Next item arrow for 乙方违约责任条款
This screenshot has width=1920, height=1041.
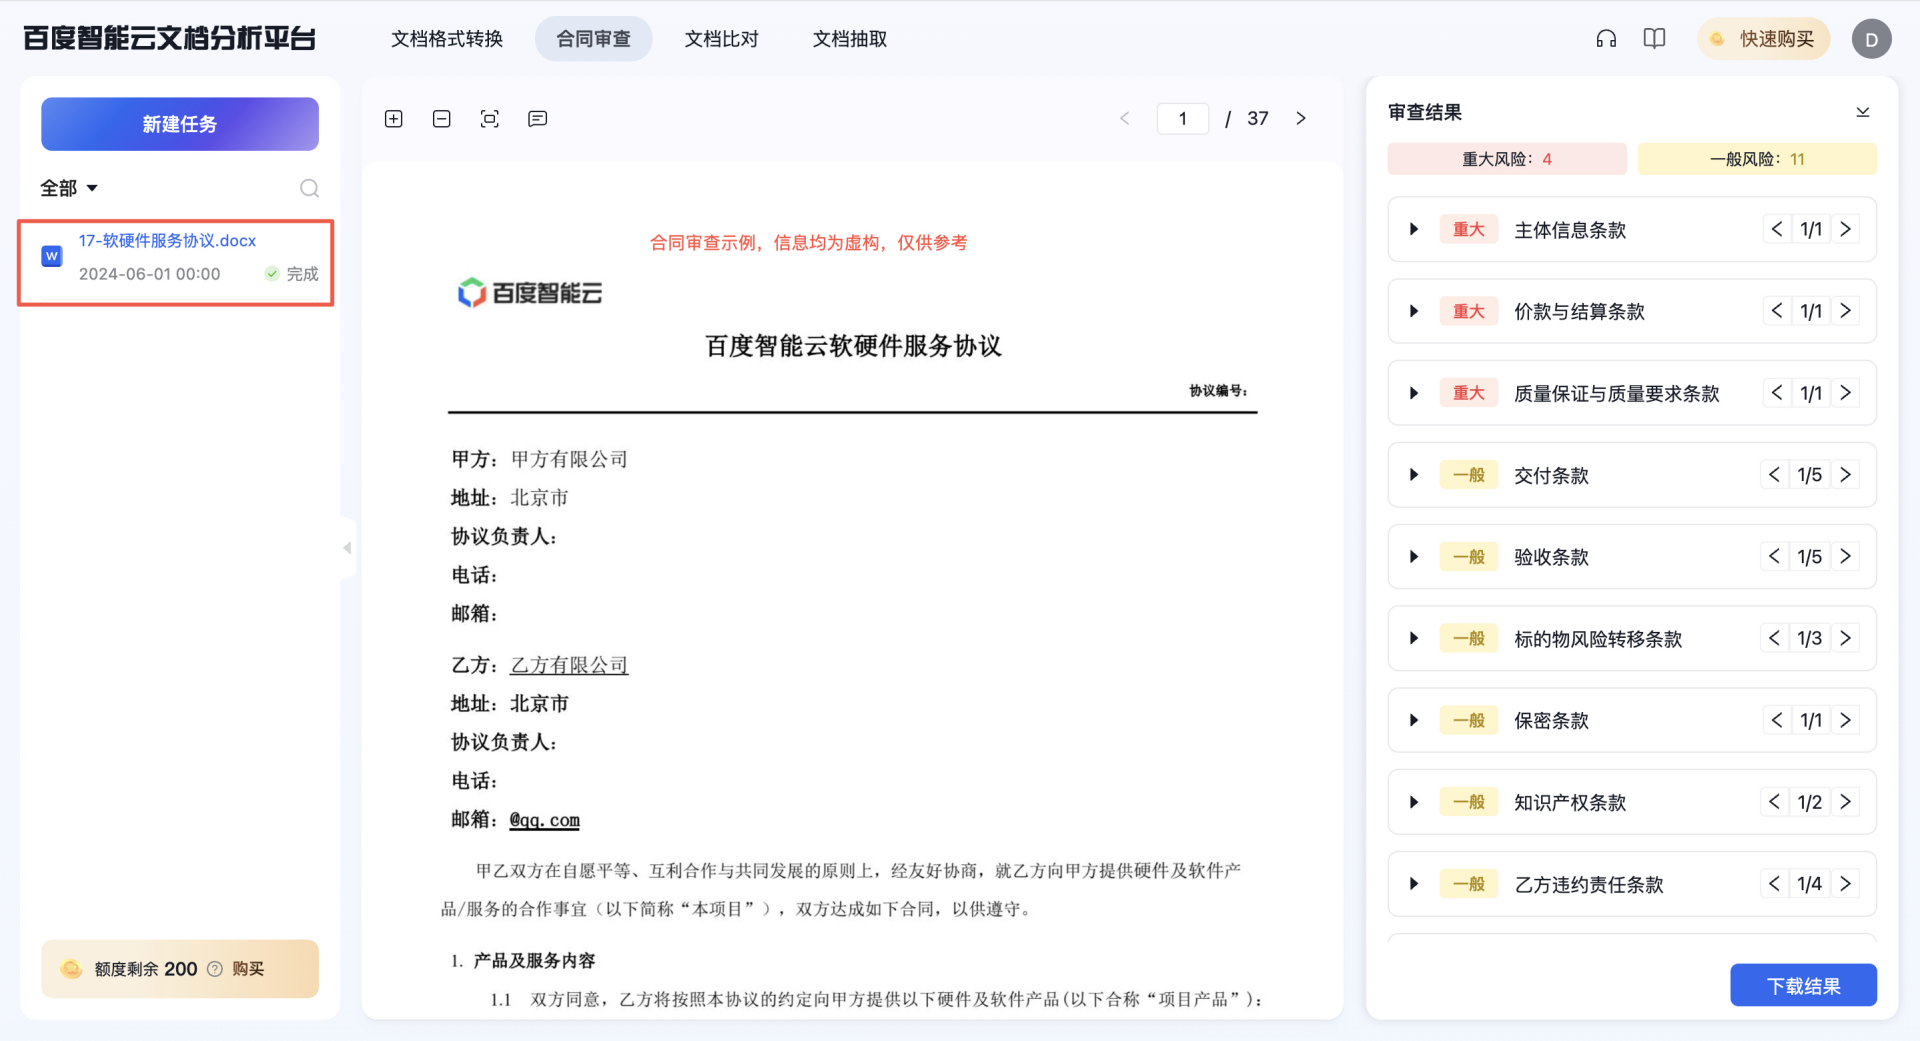(x=1846, y=884)
